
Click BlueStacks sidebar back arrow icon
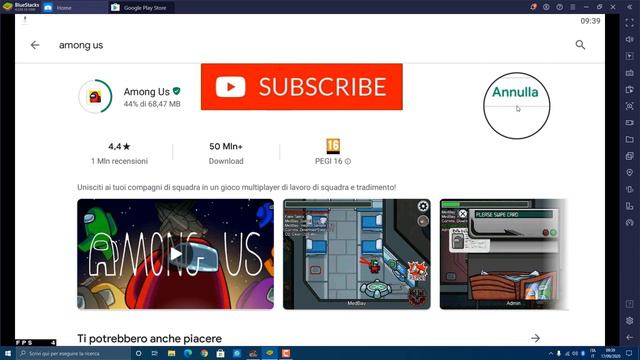(629, 337)
